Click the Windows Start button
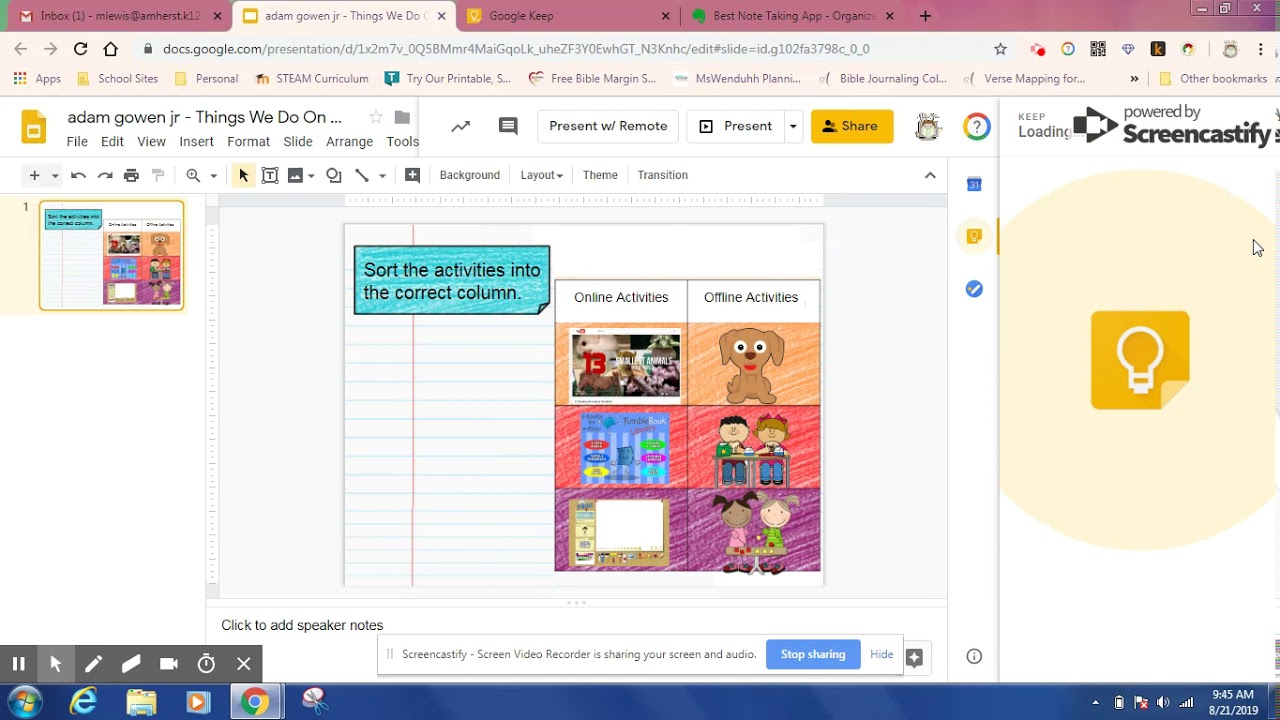Screen dimensions: 1280x720 [x=23, y=702]
